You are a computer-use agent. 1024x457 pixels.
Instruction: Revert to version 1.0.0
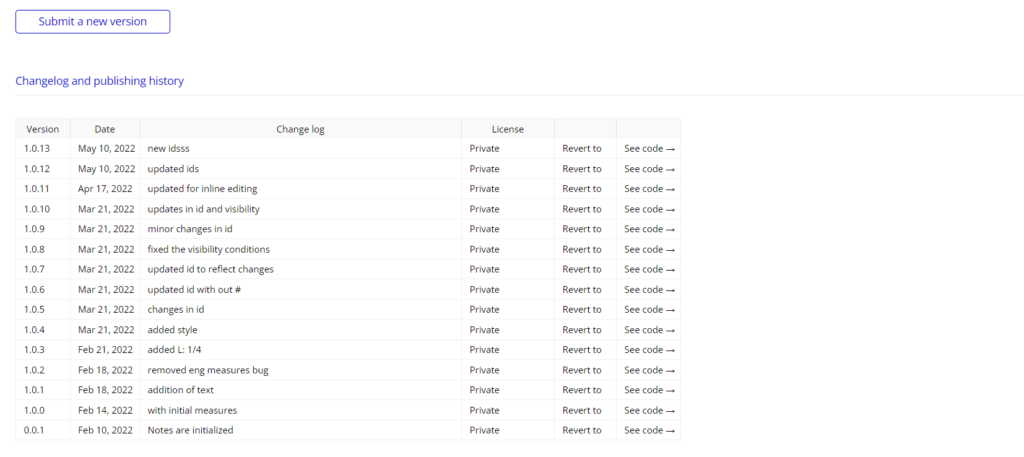click(x=582, y=410)
